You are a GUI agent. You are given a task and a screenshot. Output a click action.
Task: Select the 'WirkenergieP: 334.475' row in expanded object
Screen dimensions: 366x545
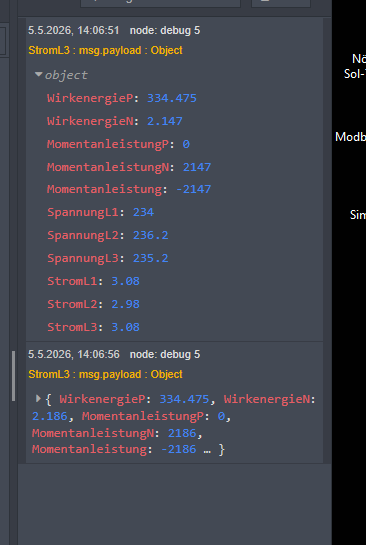click(x=122, y=98)
